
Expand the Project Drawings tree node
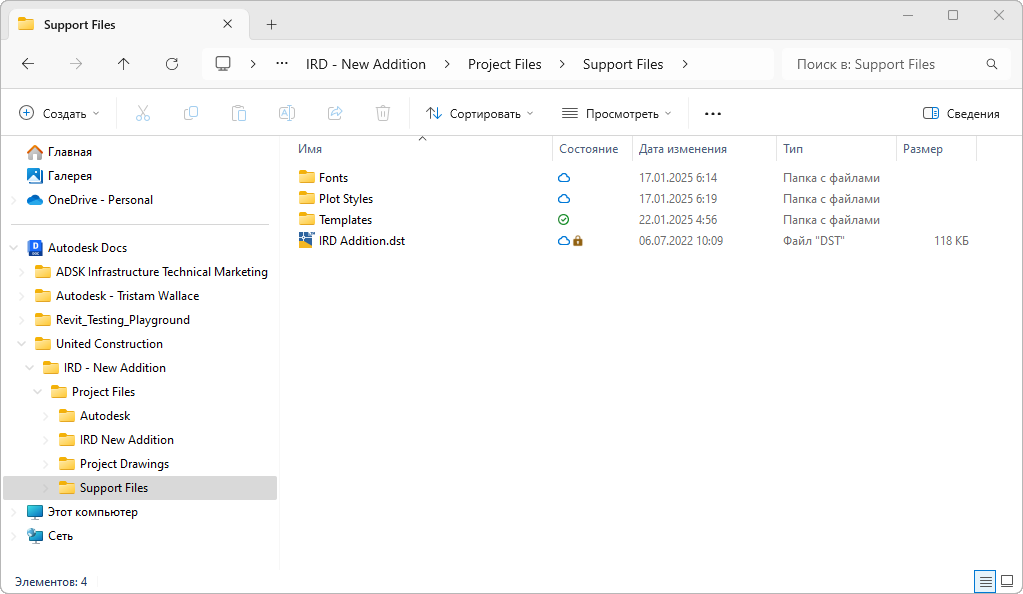pos(46,464)
